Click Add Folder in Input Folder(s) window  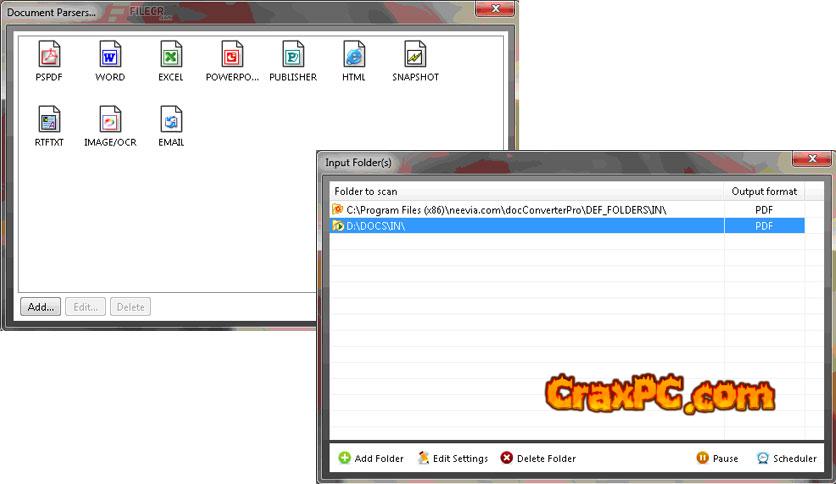[371, 458]
